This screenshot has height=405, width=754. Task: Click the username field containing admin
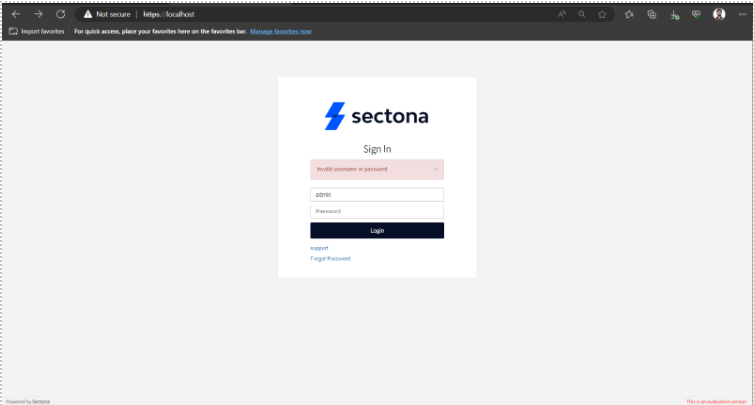coord(376,195)
